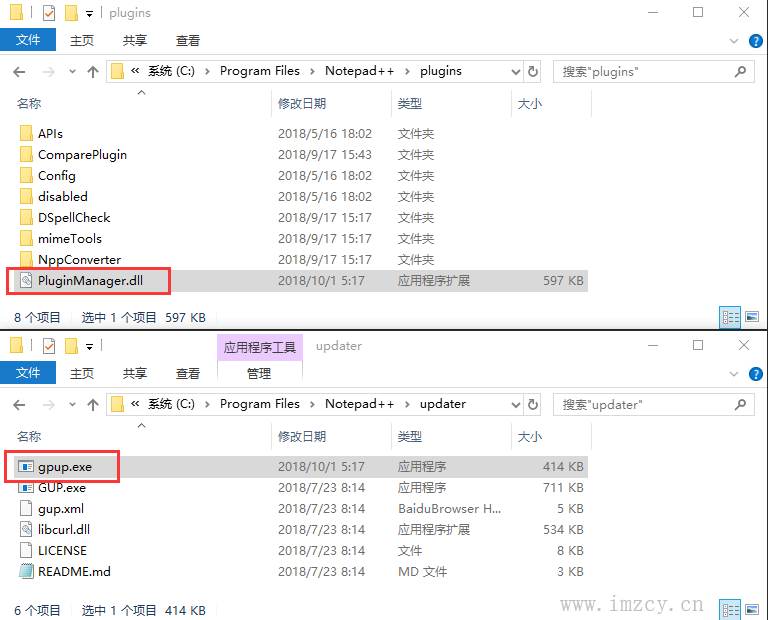The width and height of the screenshot is (768, 620).
Task: Expand plugins address bar history dropdown
Action: coord(516,72)
